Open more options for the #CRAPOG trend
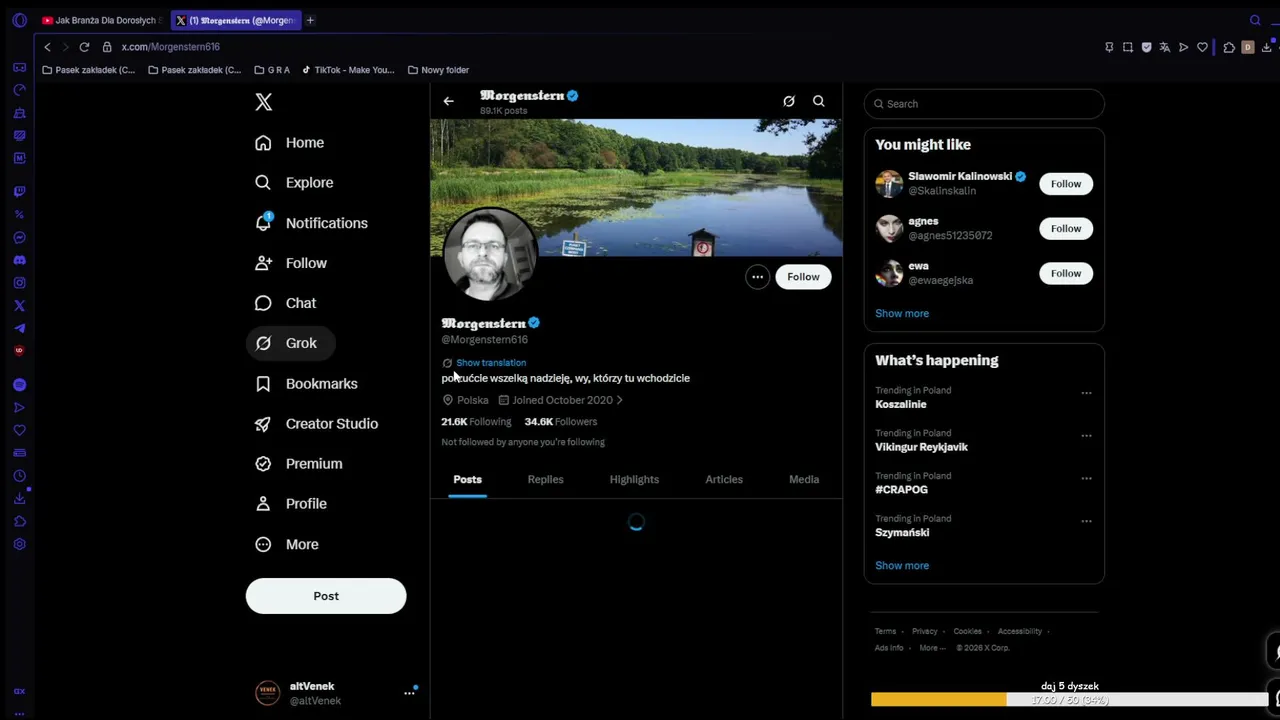Viewport: 1280px width, 720px height. click(x=1086, y=478)
